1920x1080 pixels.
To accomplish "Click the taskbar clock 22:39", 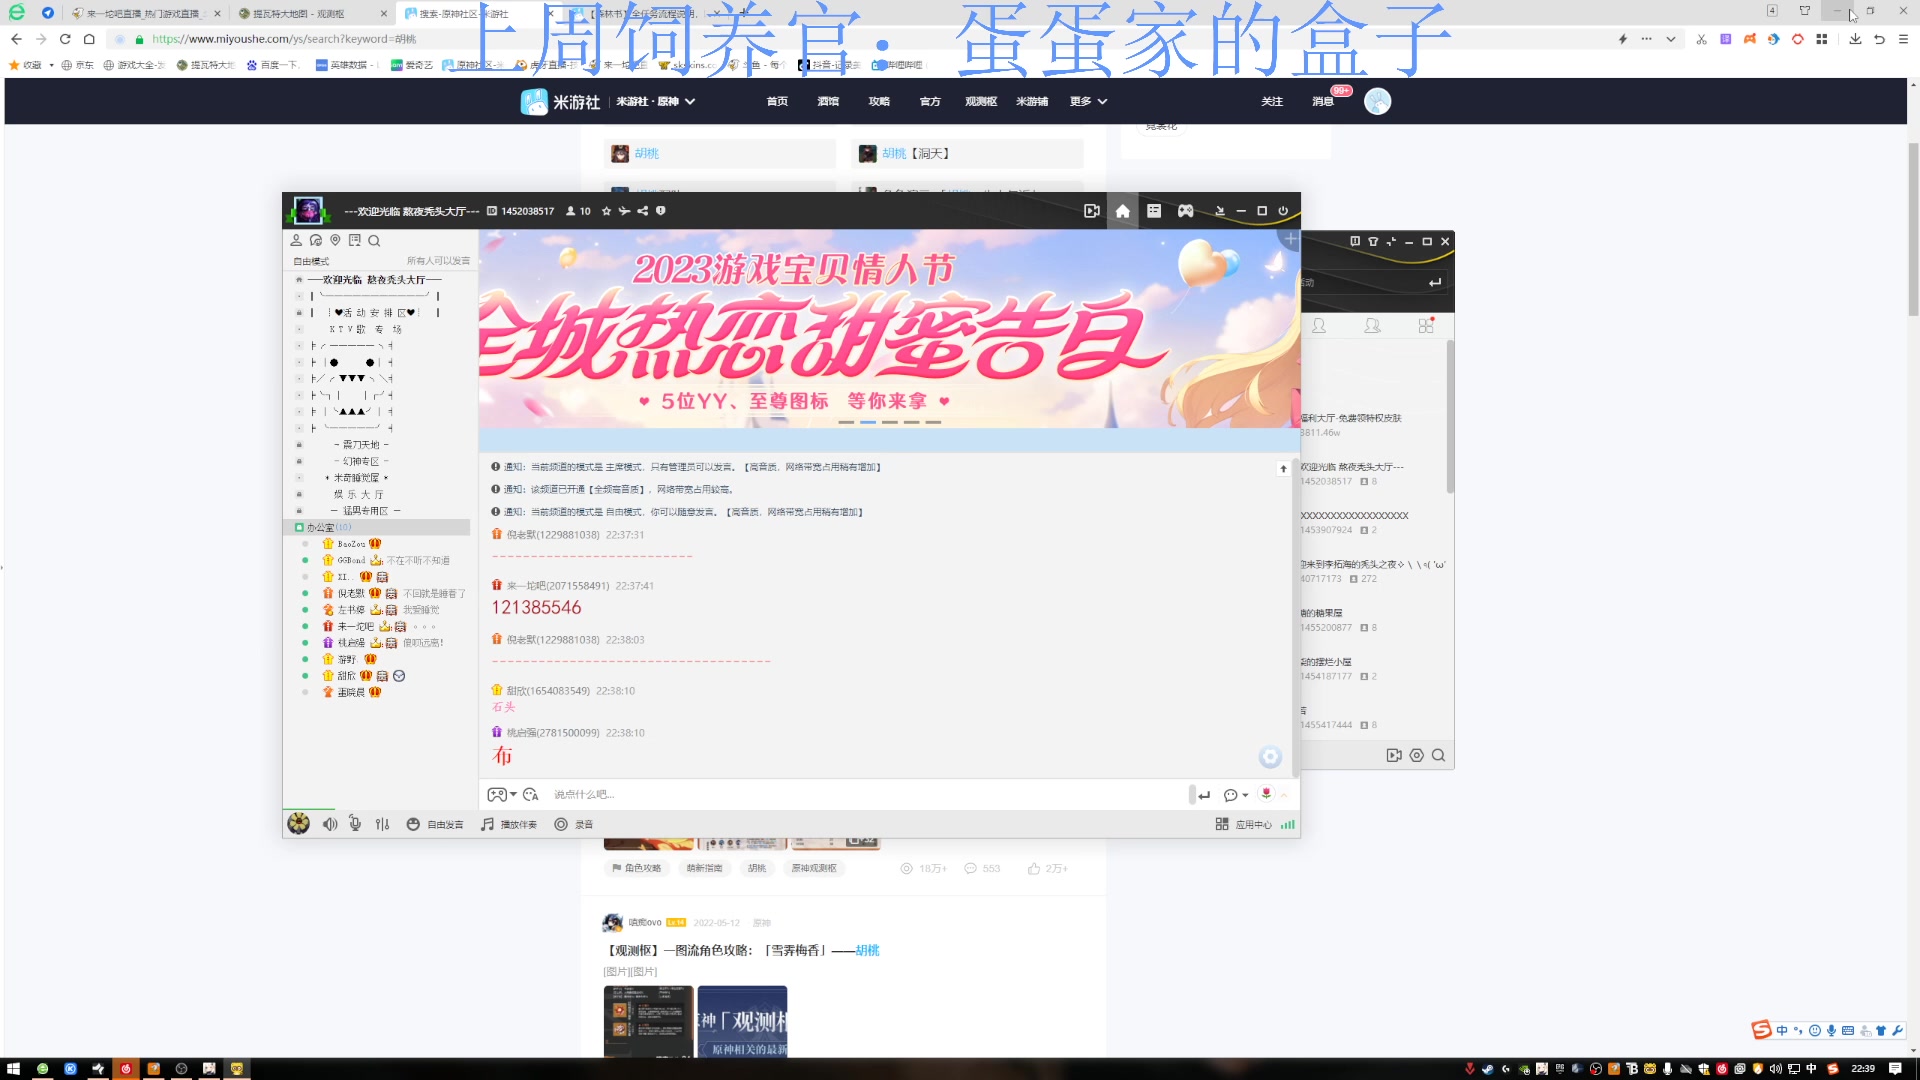I will [1863, 1068].
